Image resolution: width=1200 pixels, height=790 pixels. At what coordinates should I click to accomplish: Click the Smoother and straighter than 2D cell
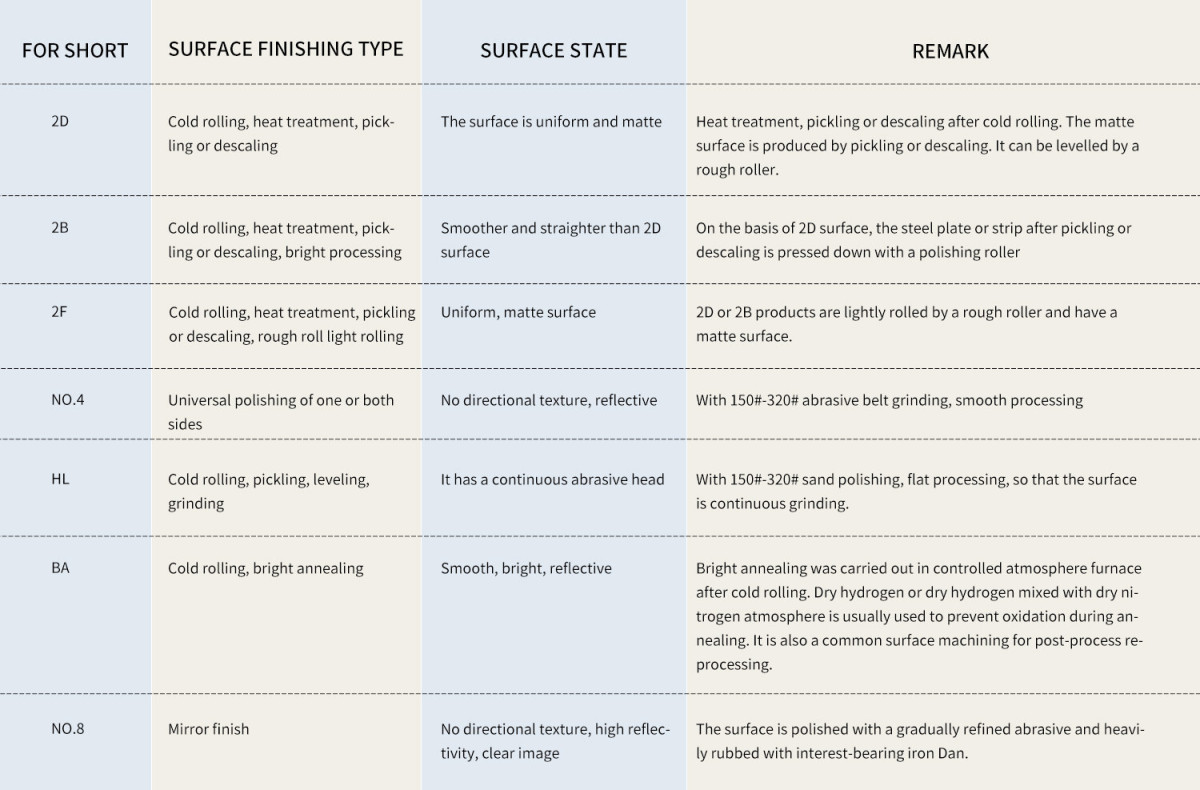550,239
